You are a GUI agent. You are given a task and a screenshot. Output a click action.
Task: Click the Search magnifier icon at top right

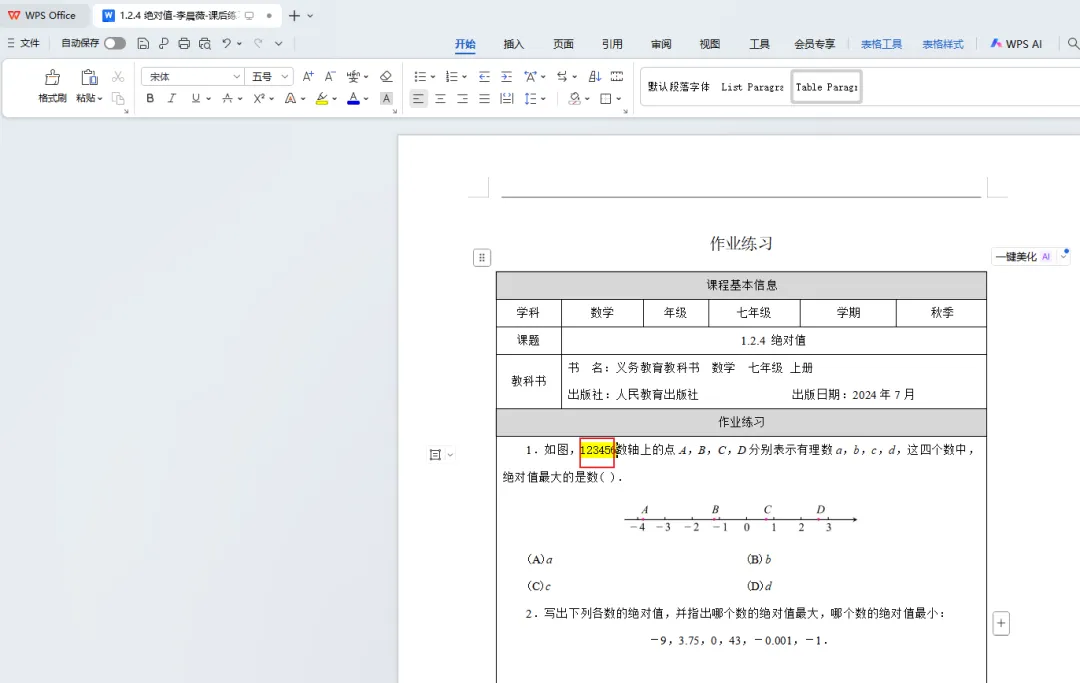(1072, 43)
